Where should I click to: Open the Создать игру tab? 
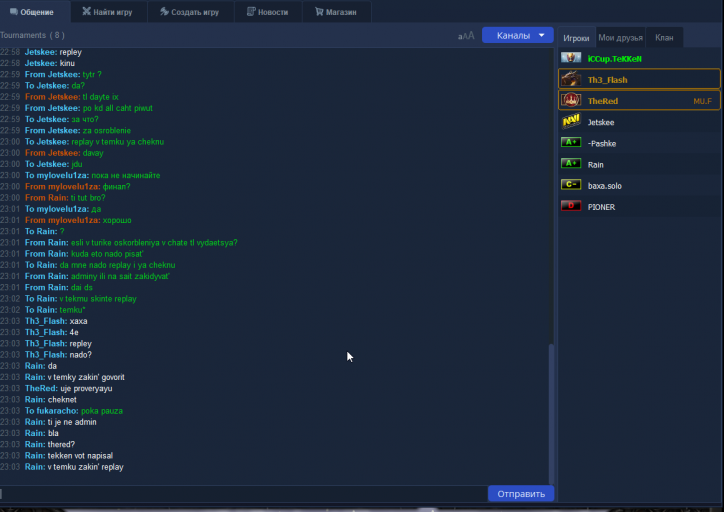coord(190,12)
